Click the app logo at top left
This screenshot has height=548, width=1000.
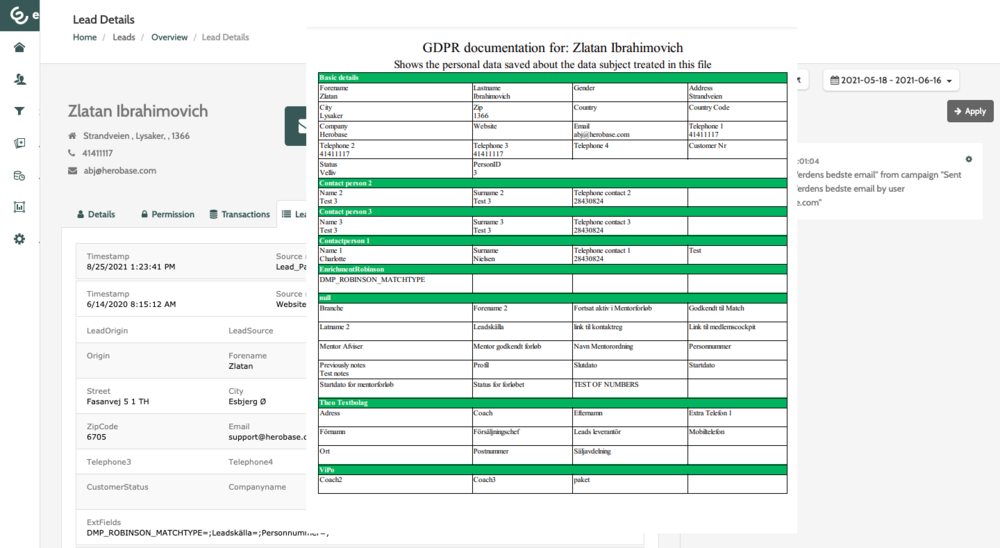[x=19, y=15]
